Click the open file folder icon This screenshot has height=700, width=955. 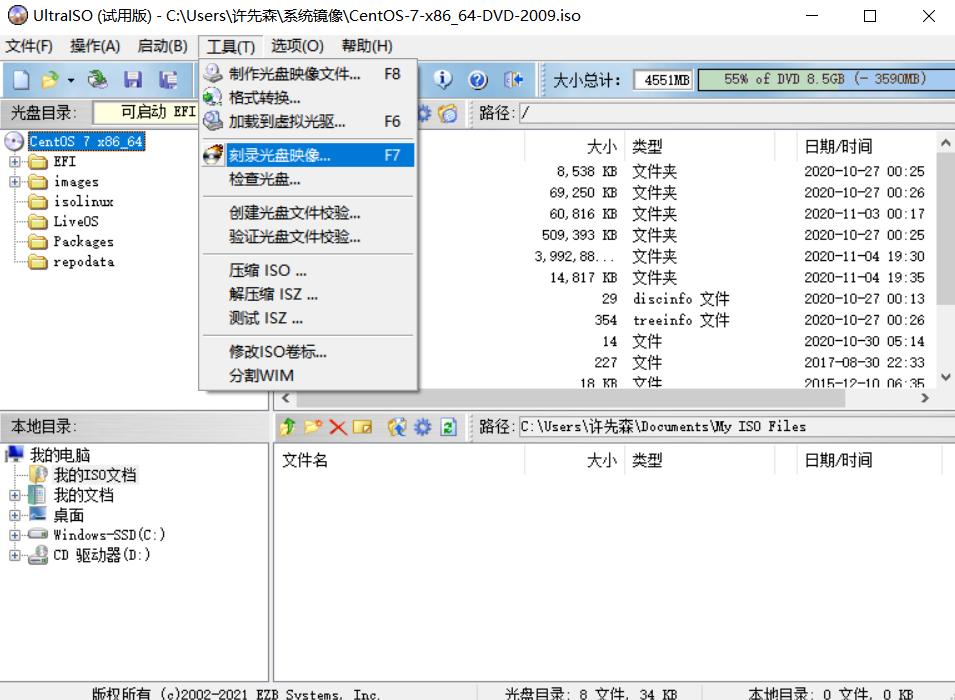[x=50, y=79]
